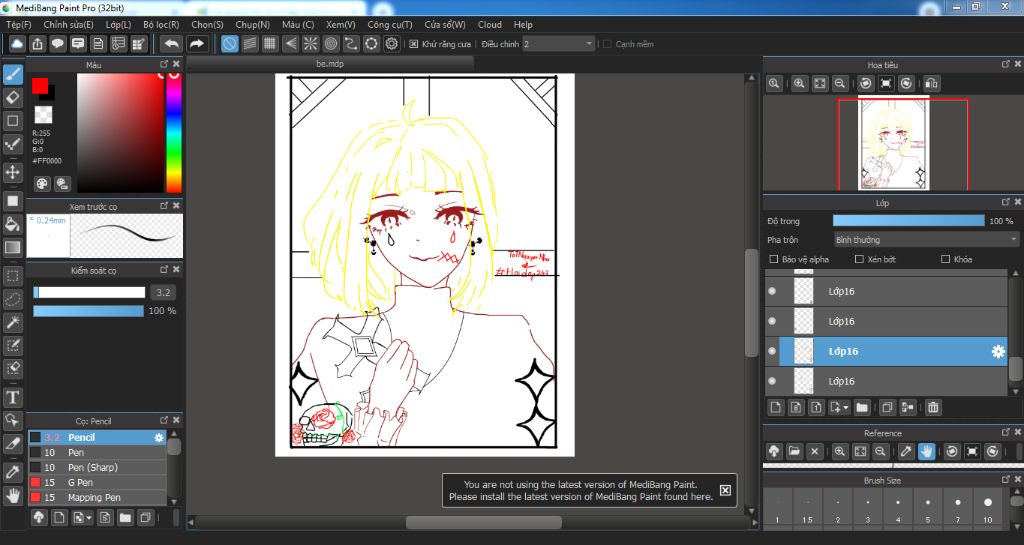
Task: Zoom out in the Hoa tiêu panel
Action: pos(840,84)
